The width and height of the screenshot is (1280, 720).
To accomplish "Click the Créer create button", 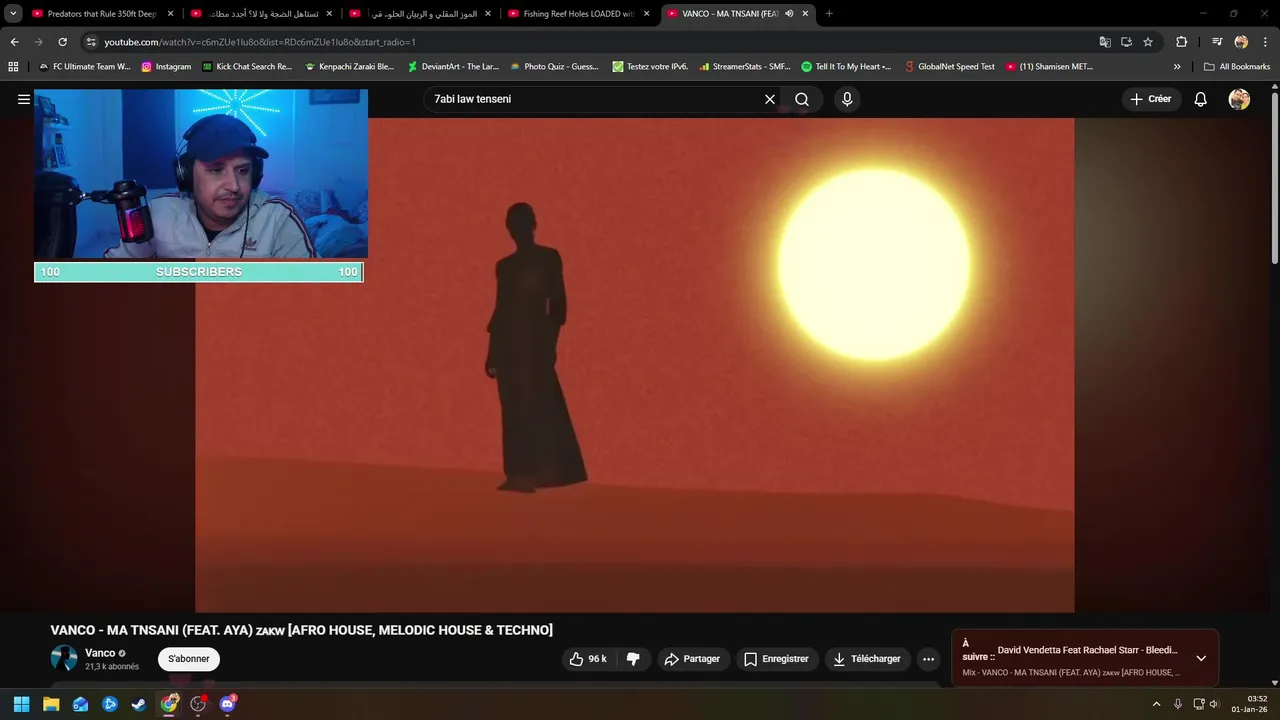I will pyautogui.click(x=1150, y=99).
